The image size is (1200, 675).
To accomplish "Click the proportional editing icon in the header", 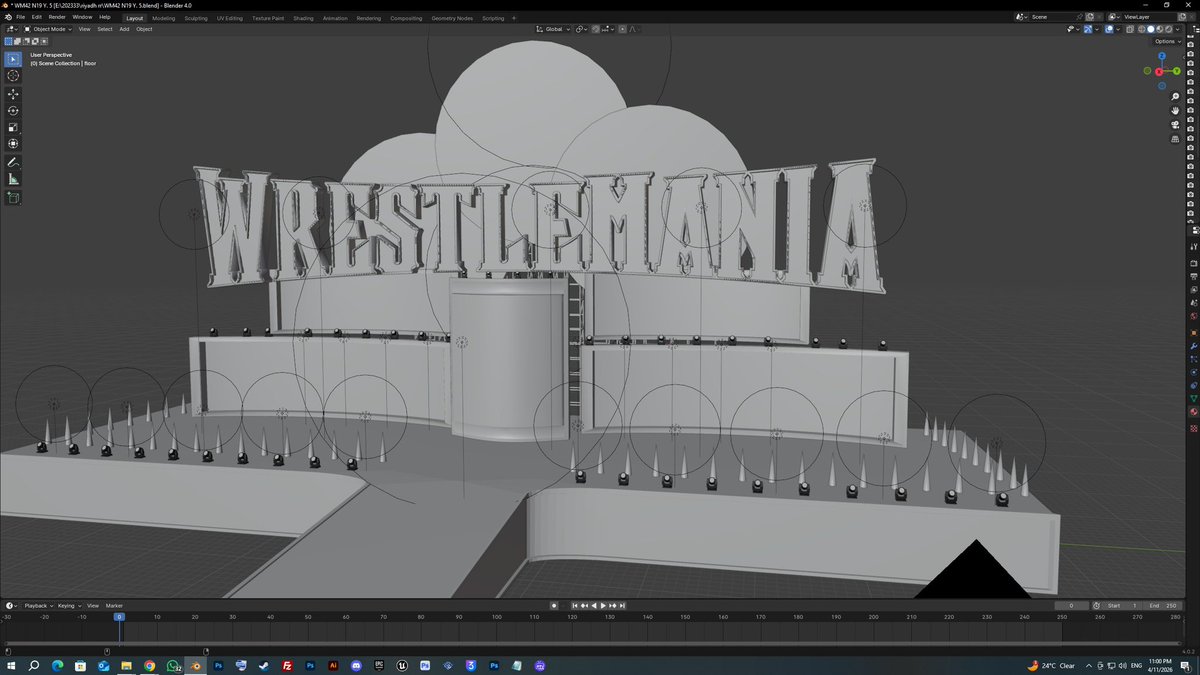I will 622,29.
